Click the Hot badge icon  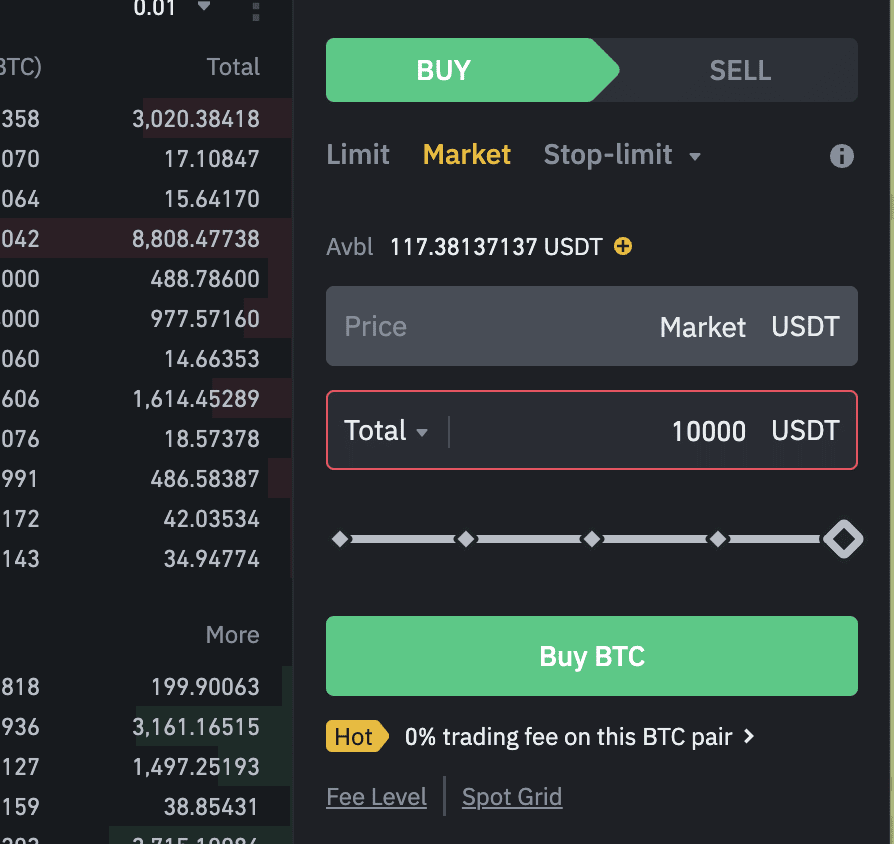click(x=355, y=737)
